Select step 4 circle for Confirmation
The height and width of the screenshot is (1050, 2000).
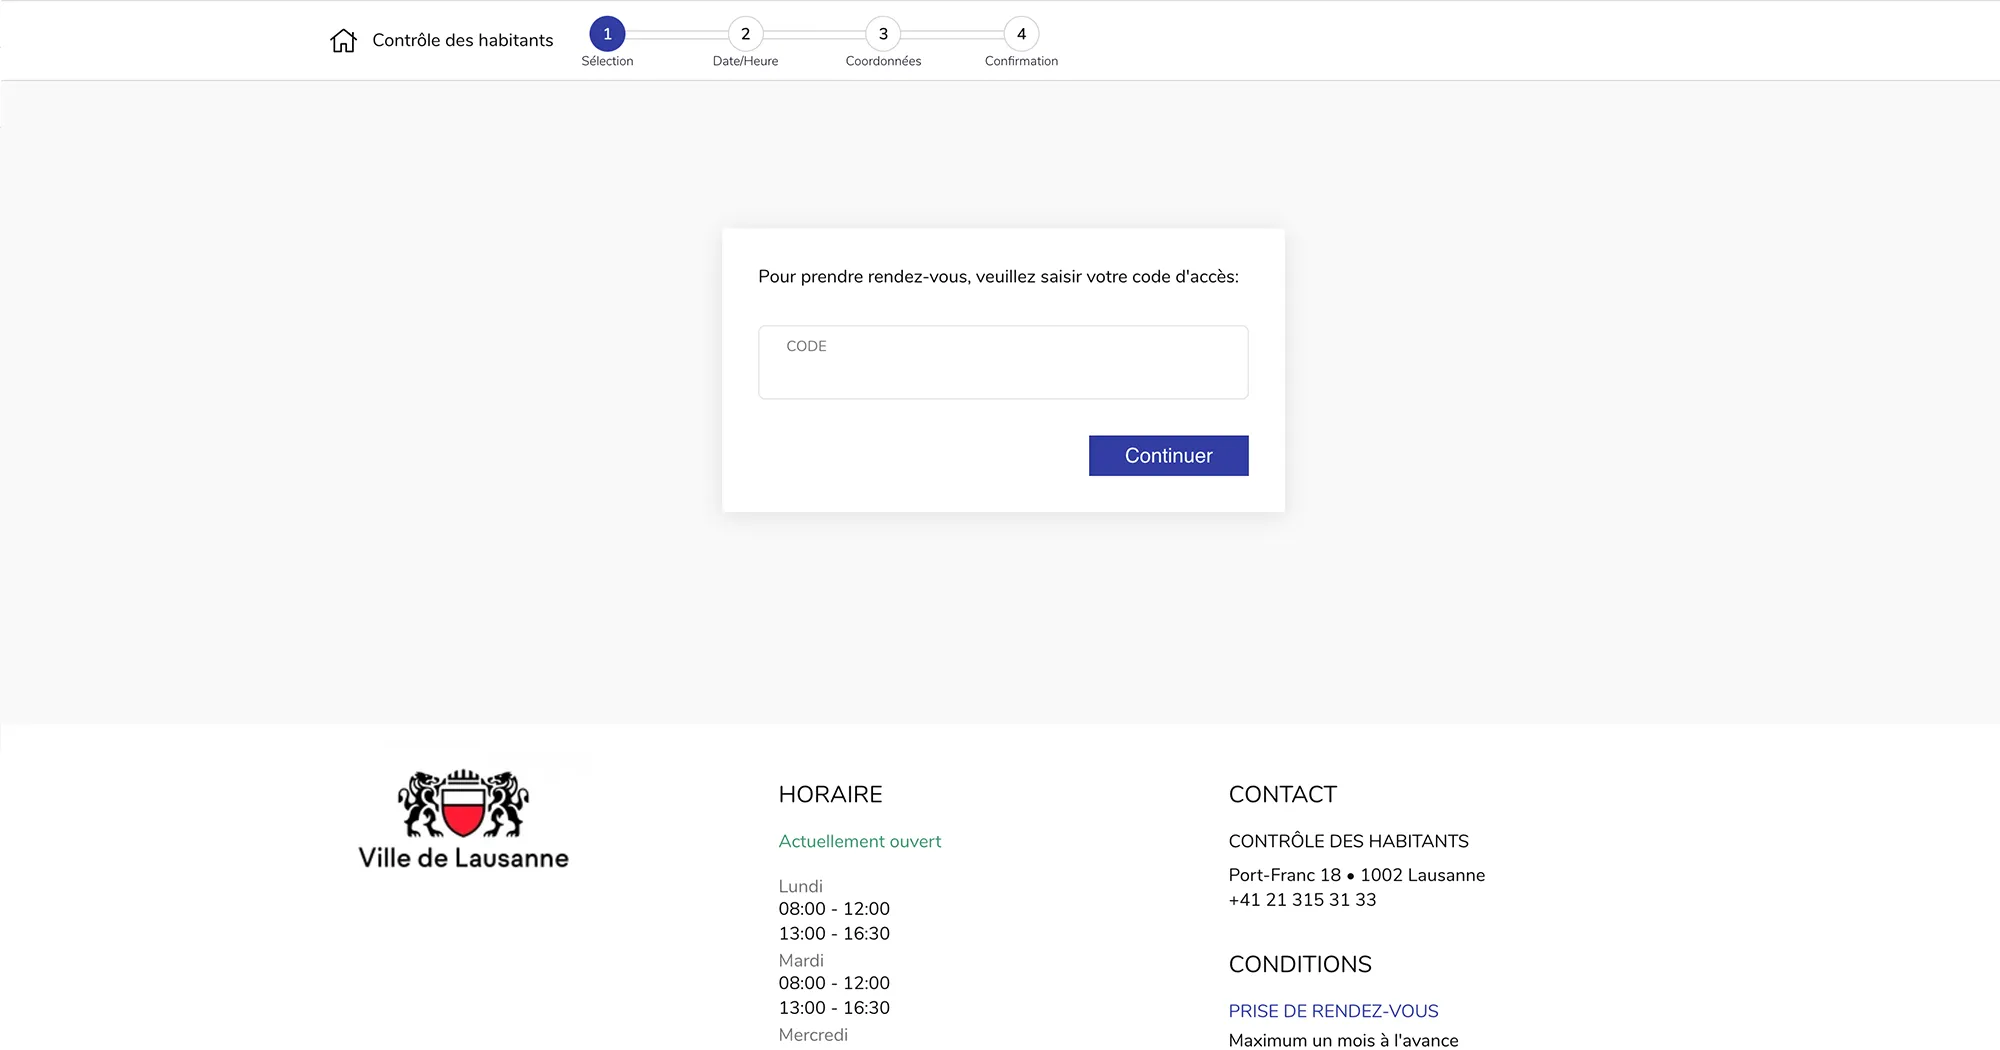click(1021, 34)
